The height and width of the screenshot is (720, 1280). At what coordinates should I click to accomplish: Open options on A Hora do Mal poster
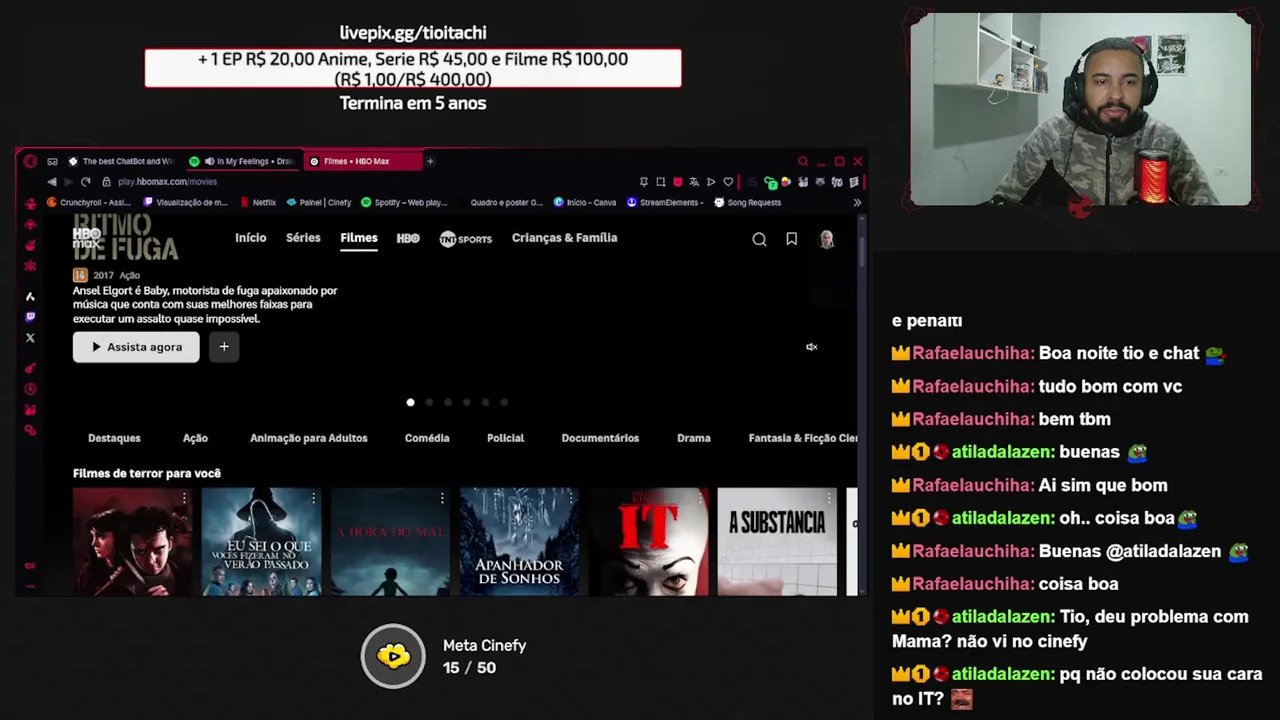pos(442,498)
